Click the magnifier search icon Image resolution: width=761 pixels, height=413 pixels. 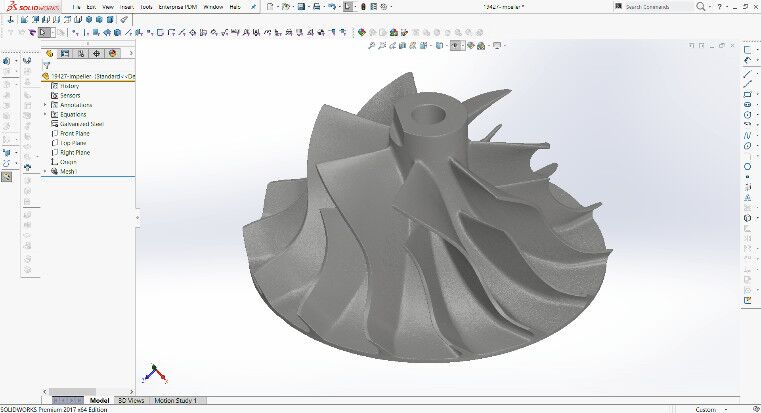click(700, 6)
